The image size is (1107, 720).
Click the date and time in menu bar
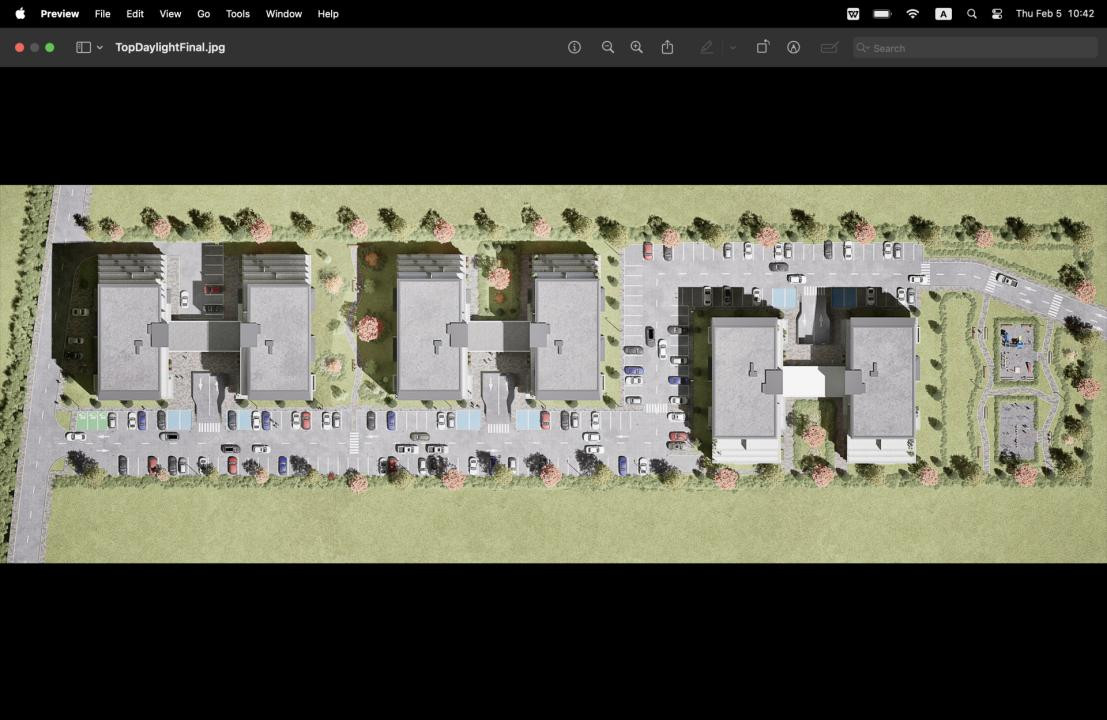pos(1054,14)
